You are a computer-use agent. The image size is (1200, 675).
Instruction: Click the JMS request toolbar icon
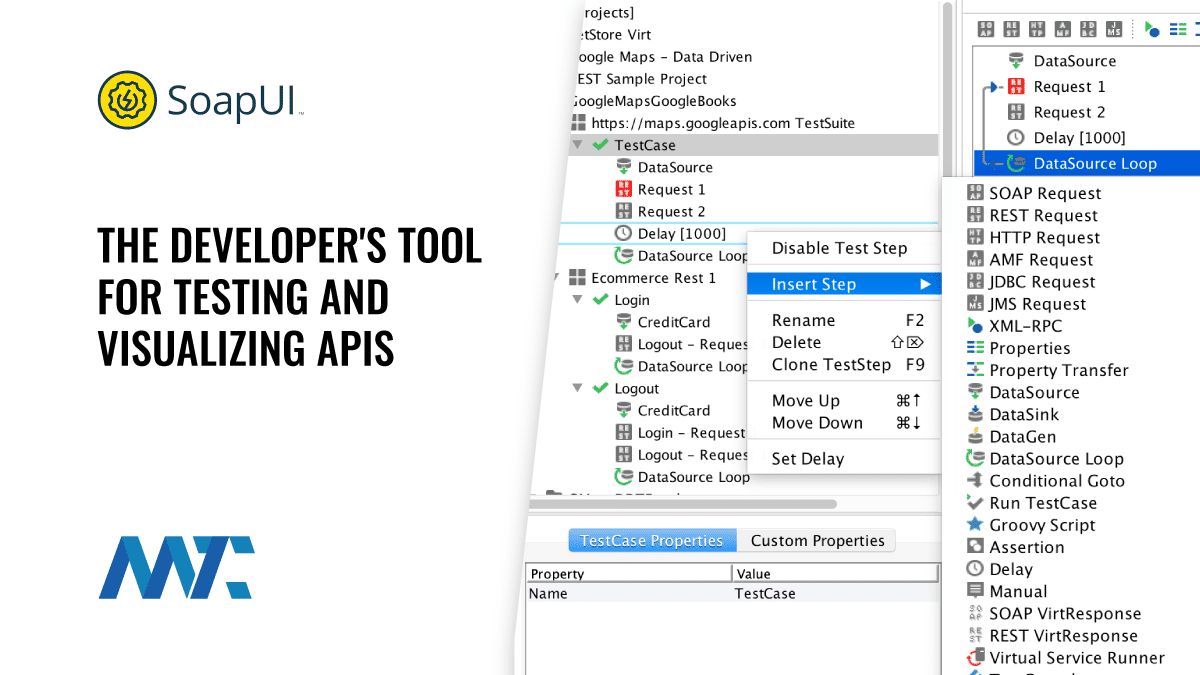coord(1113,28)
